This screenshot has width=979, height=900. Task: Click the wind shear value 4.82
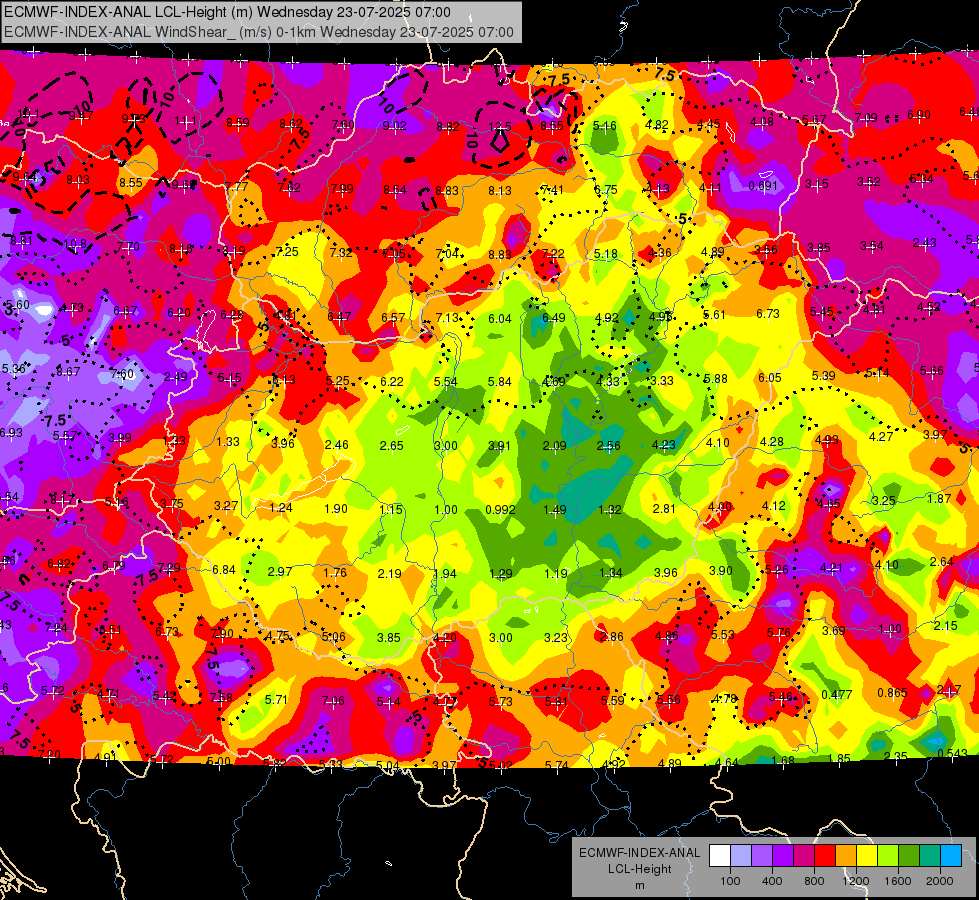657,124
